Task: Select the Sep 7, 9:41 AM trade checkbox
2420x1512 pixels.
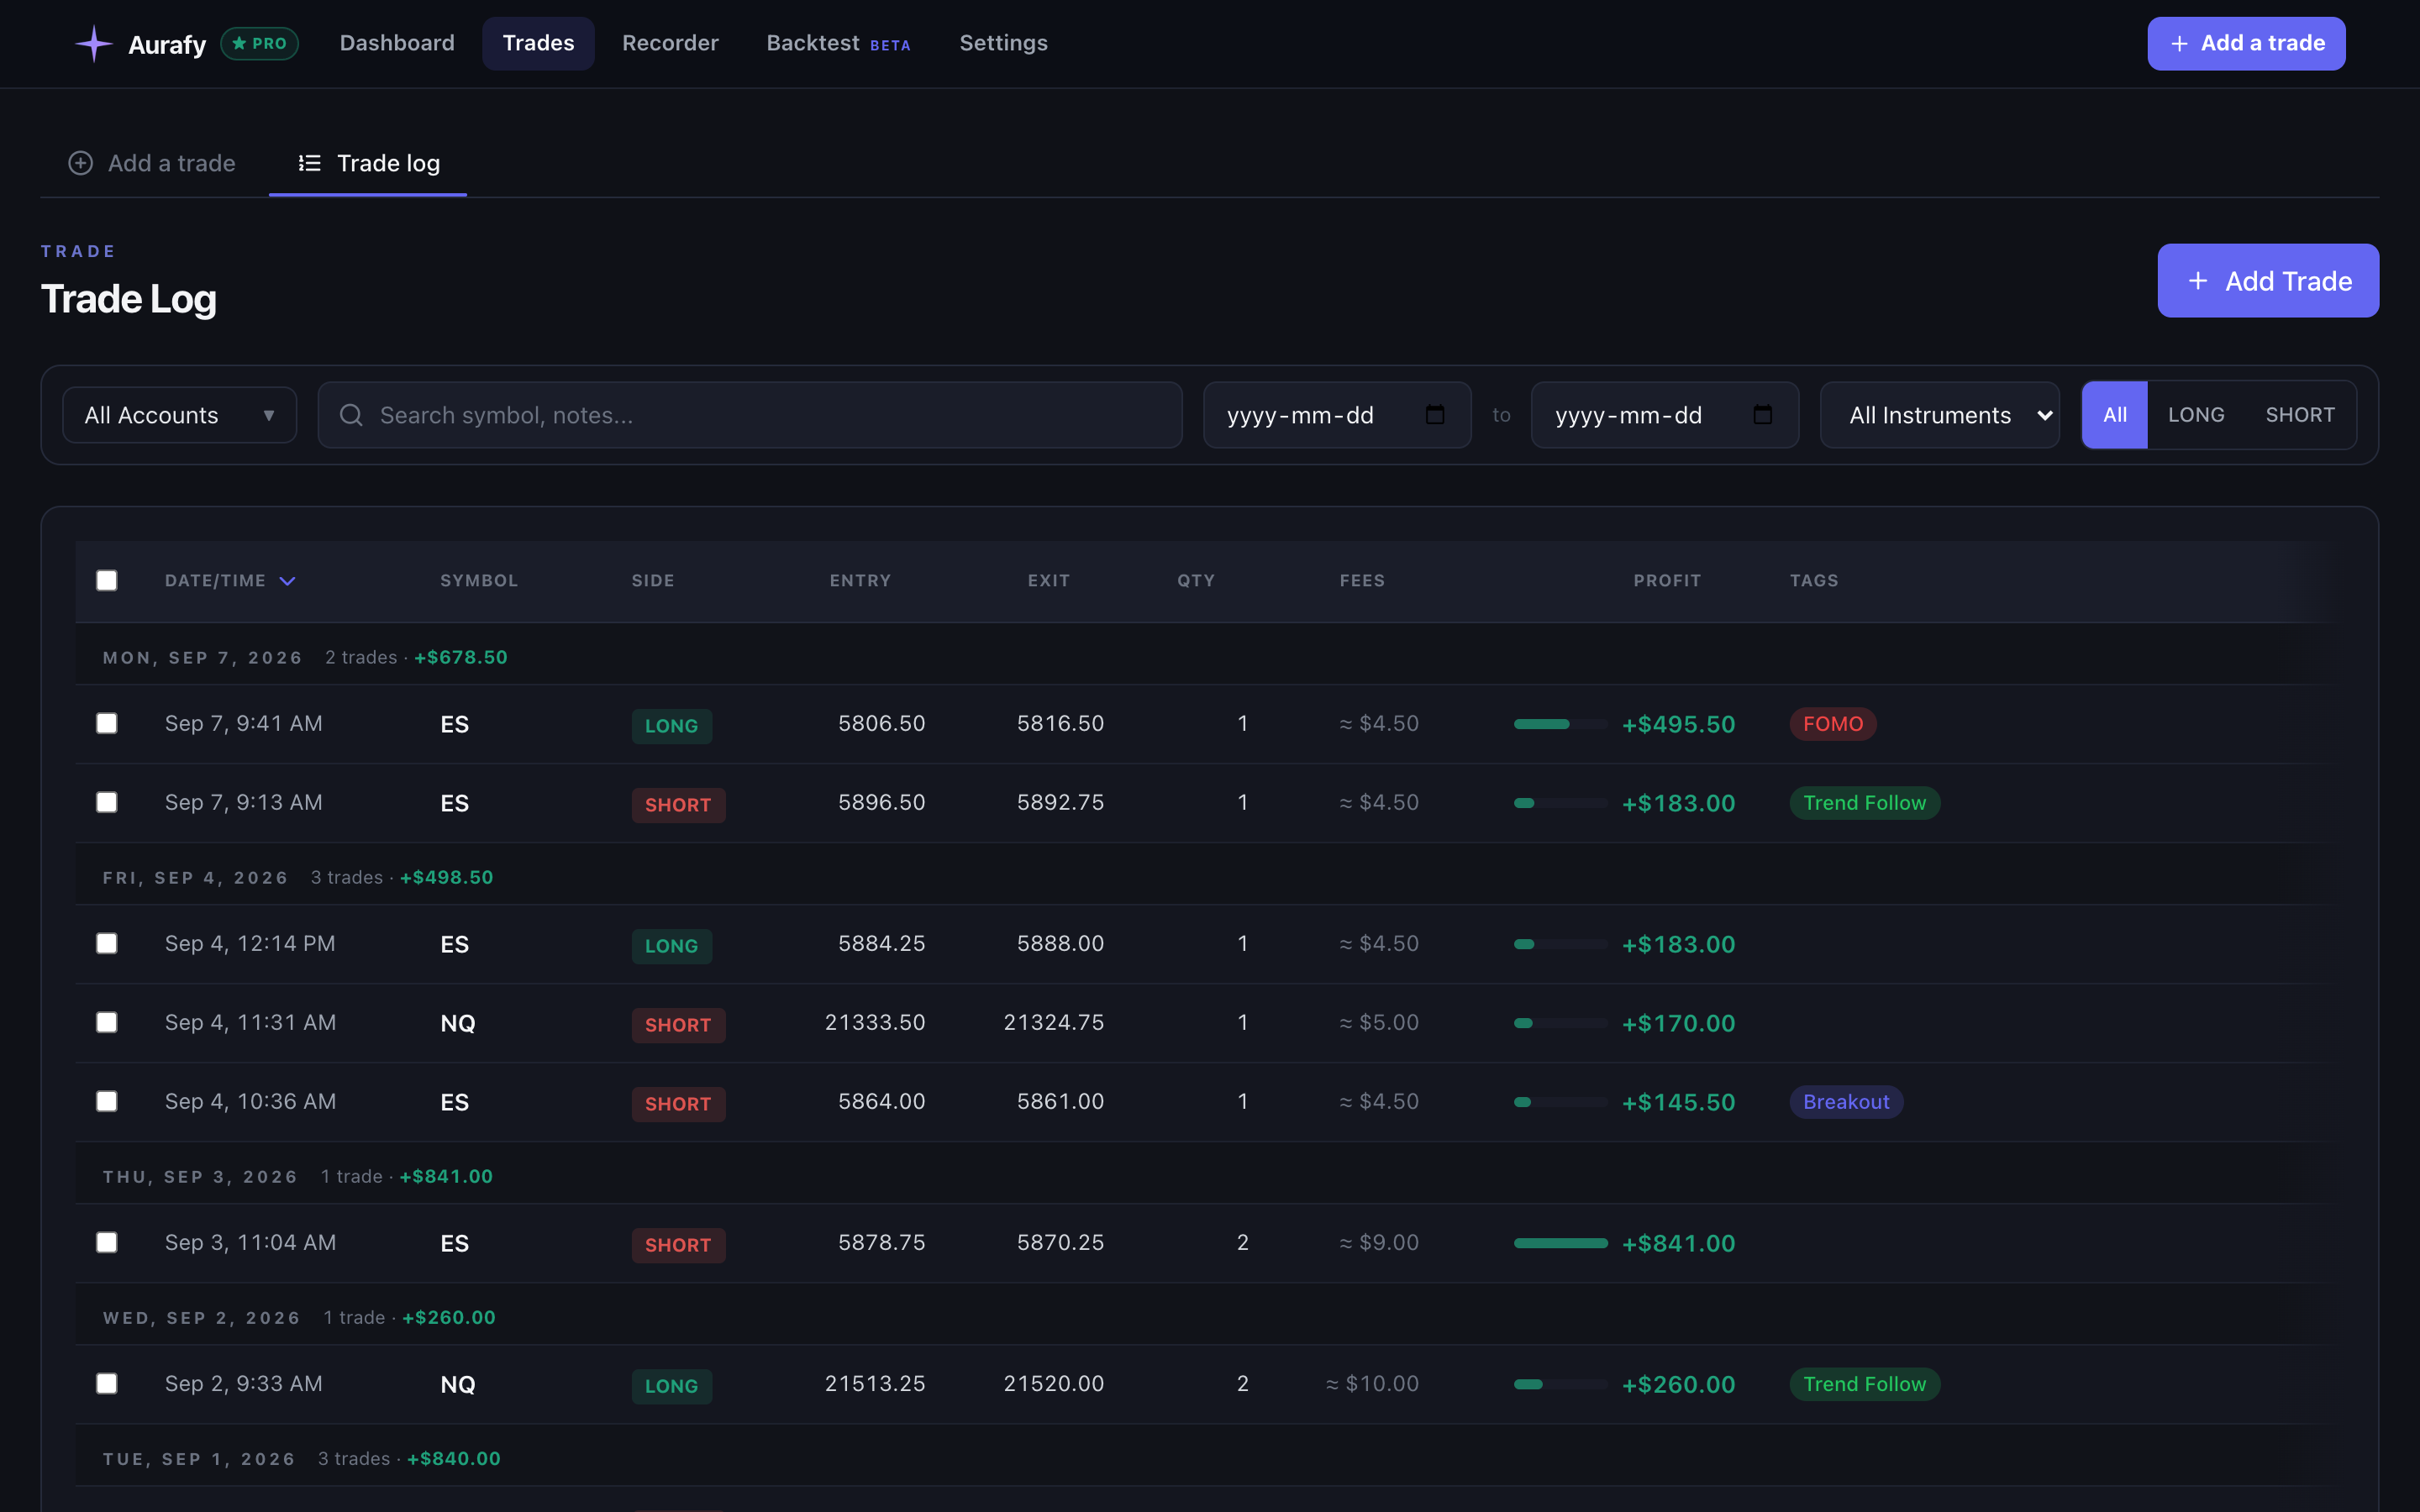Action: coord(107,723)
